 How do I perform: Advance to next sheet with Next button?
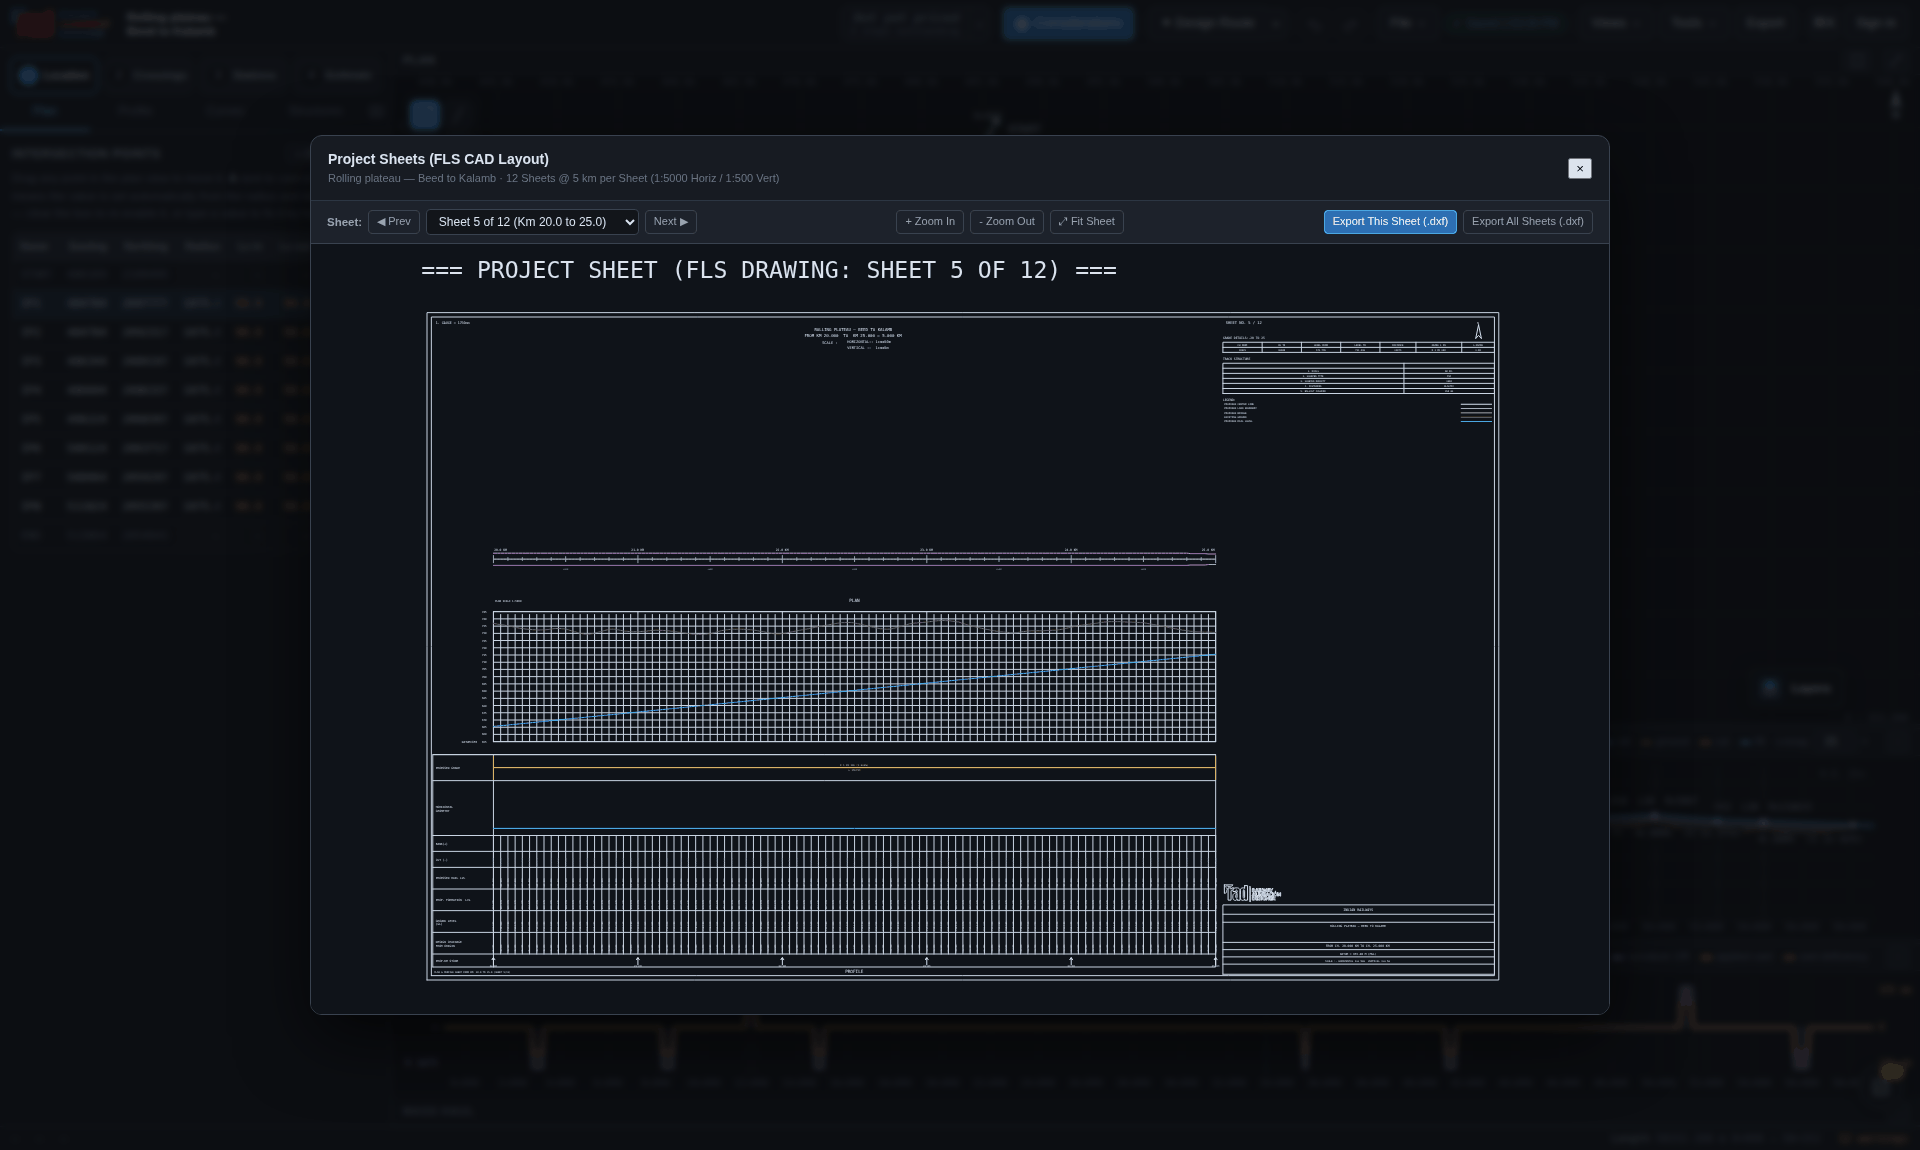click(671, 222)
